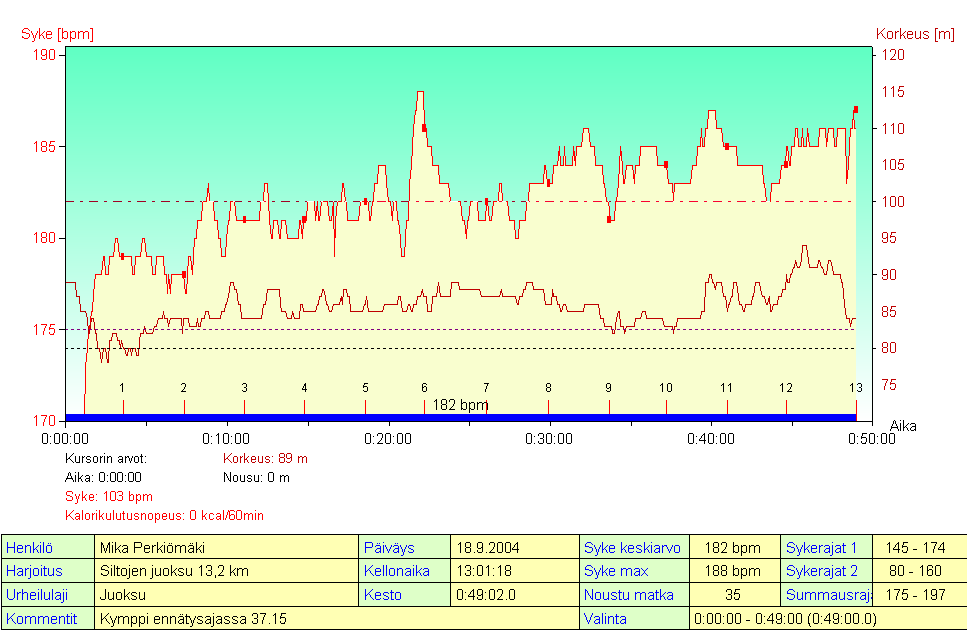This screenshot has width=967, height=634.
Task: Click the Syke [bpm] axis title
Action: 57,34
